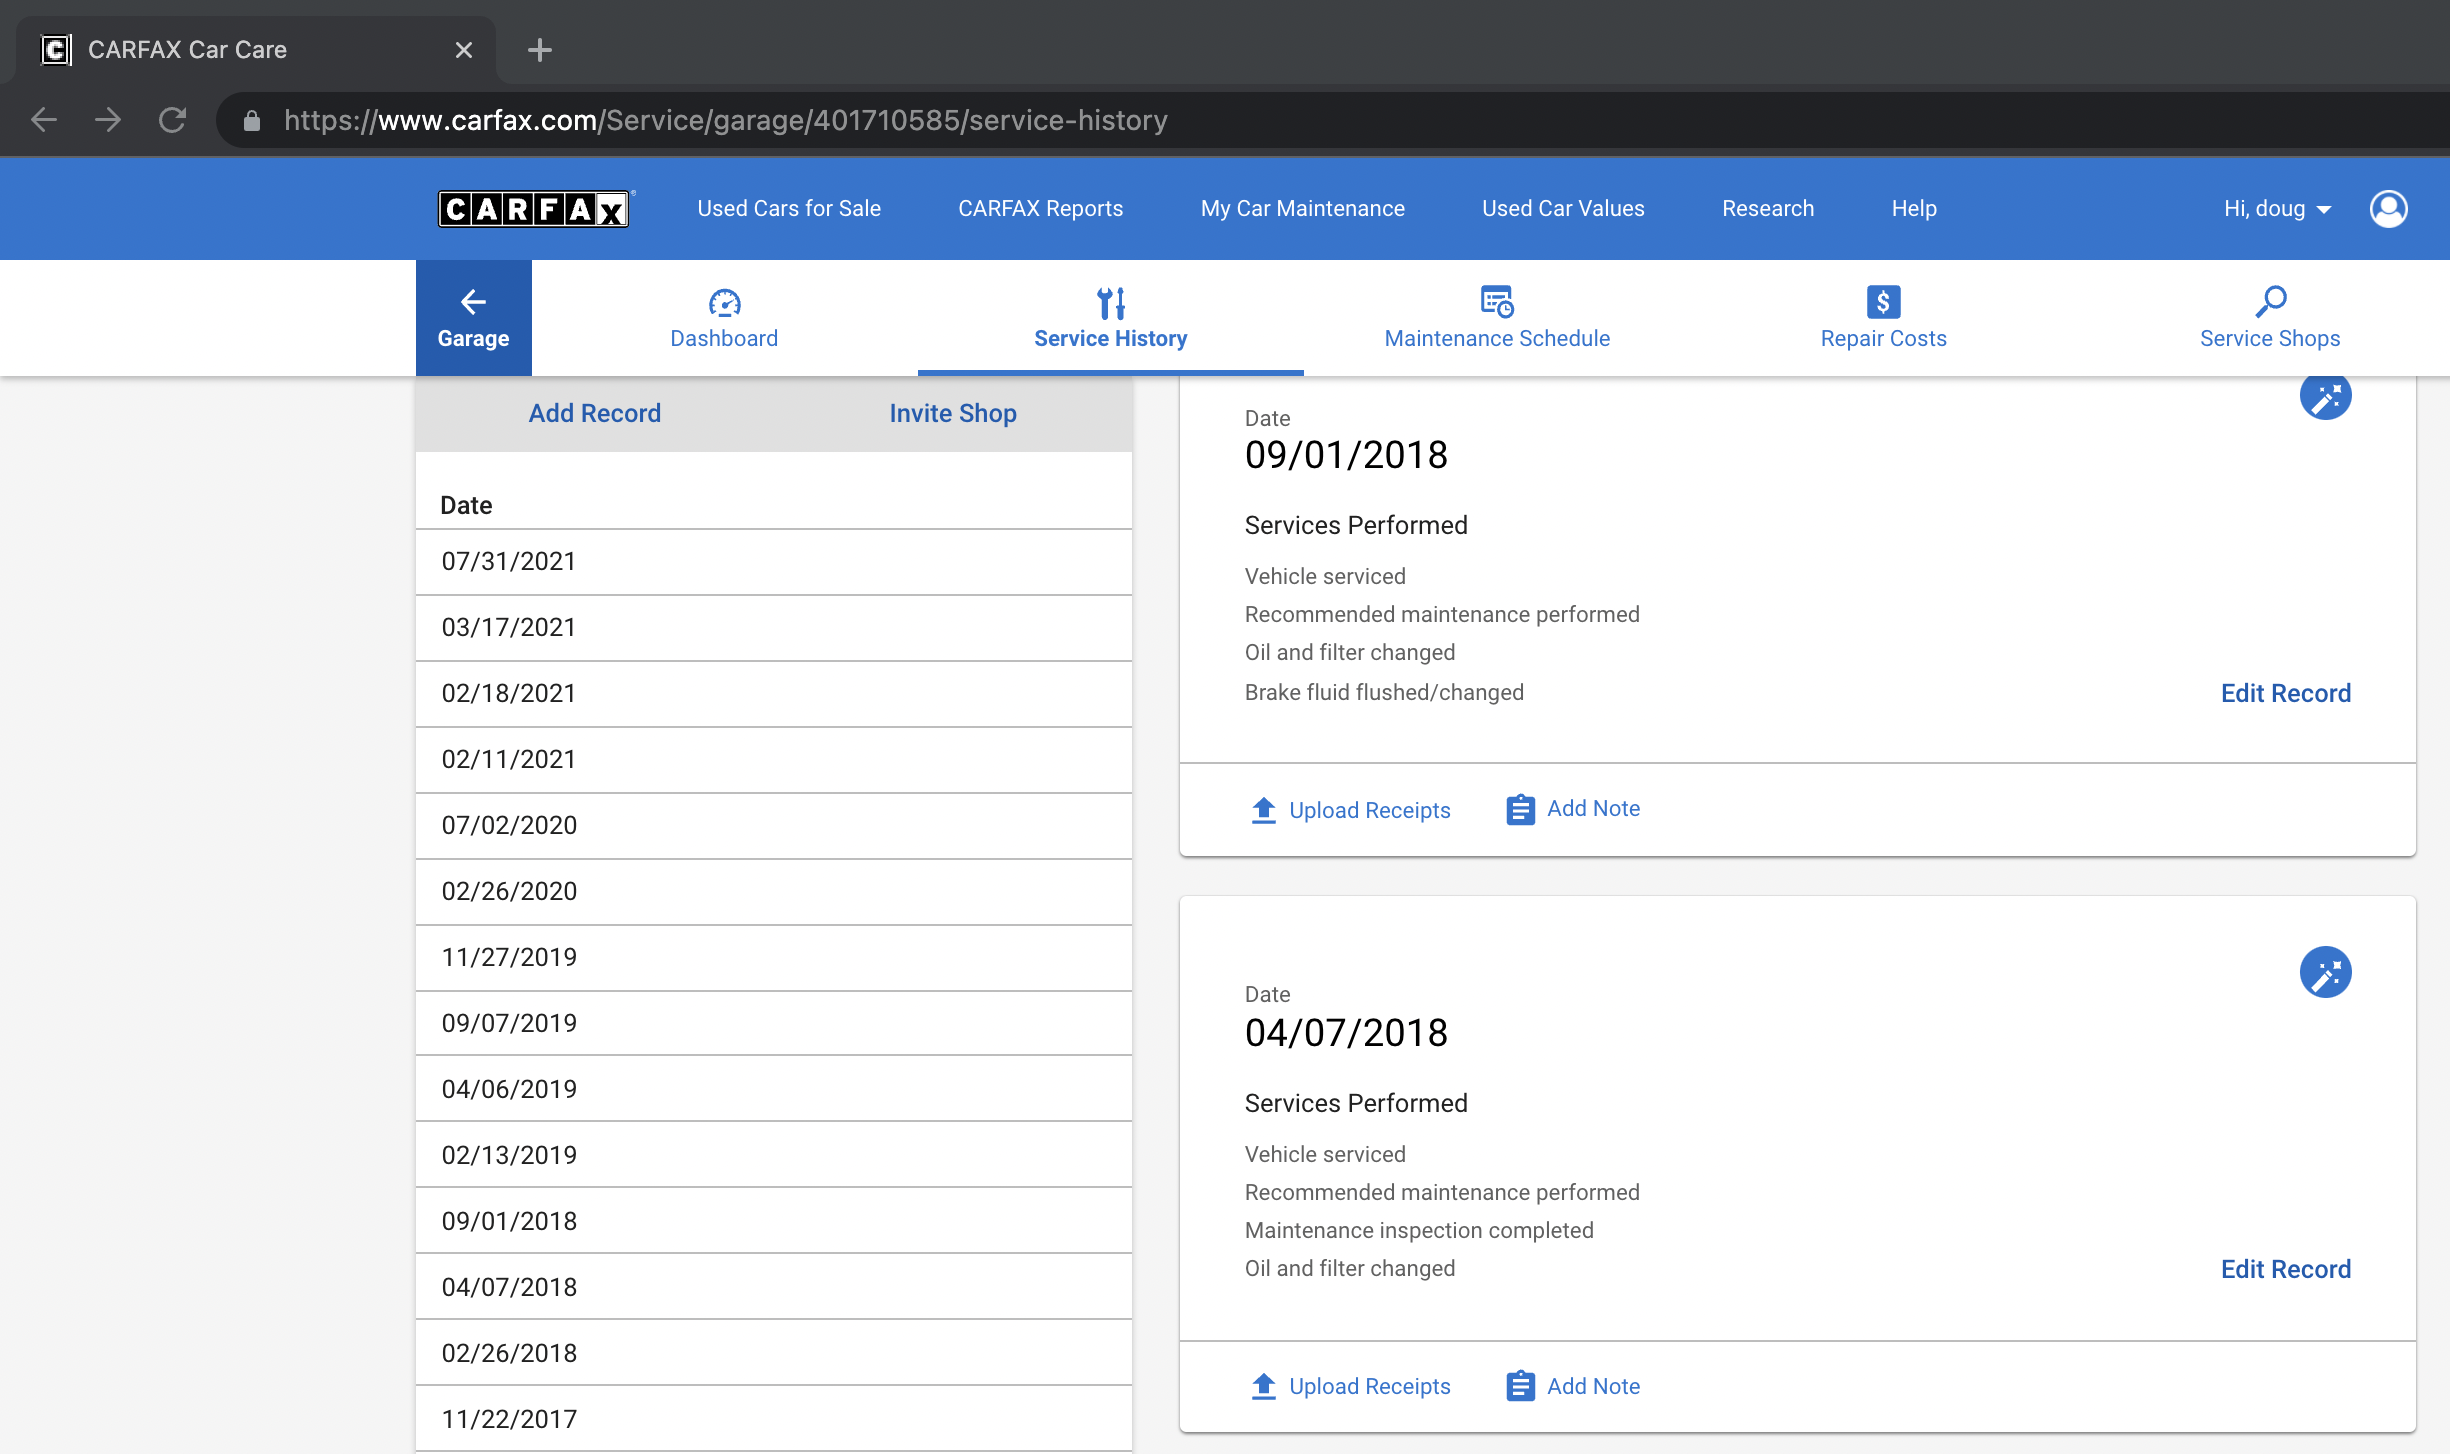Switch to Maintenance Schedule tab
The image size is (2450, 1454).
(x=1497, y=318)
